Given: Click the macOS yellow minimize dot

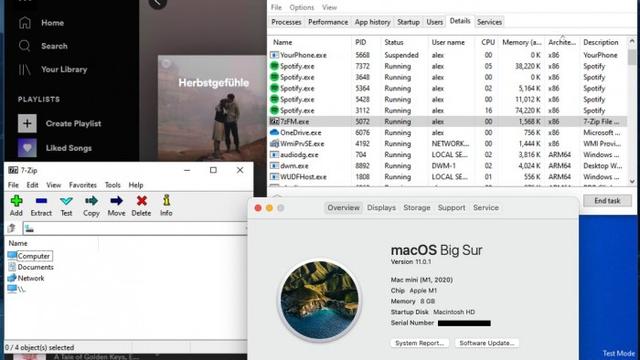Looking at the screenshot, I should click(x=269, y=208).
